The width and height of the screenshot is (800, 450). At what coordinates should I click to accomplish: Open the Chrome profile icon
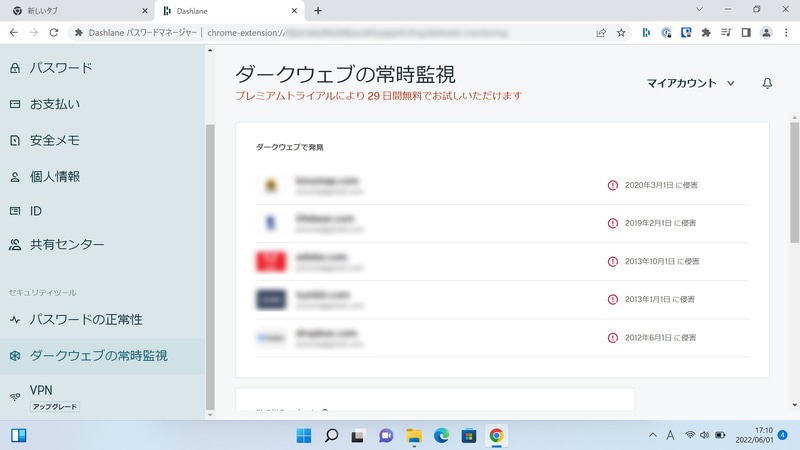(766, 33)
